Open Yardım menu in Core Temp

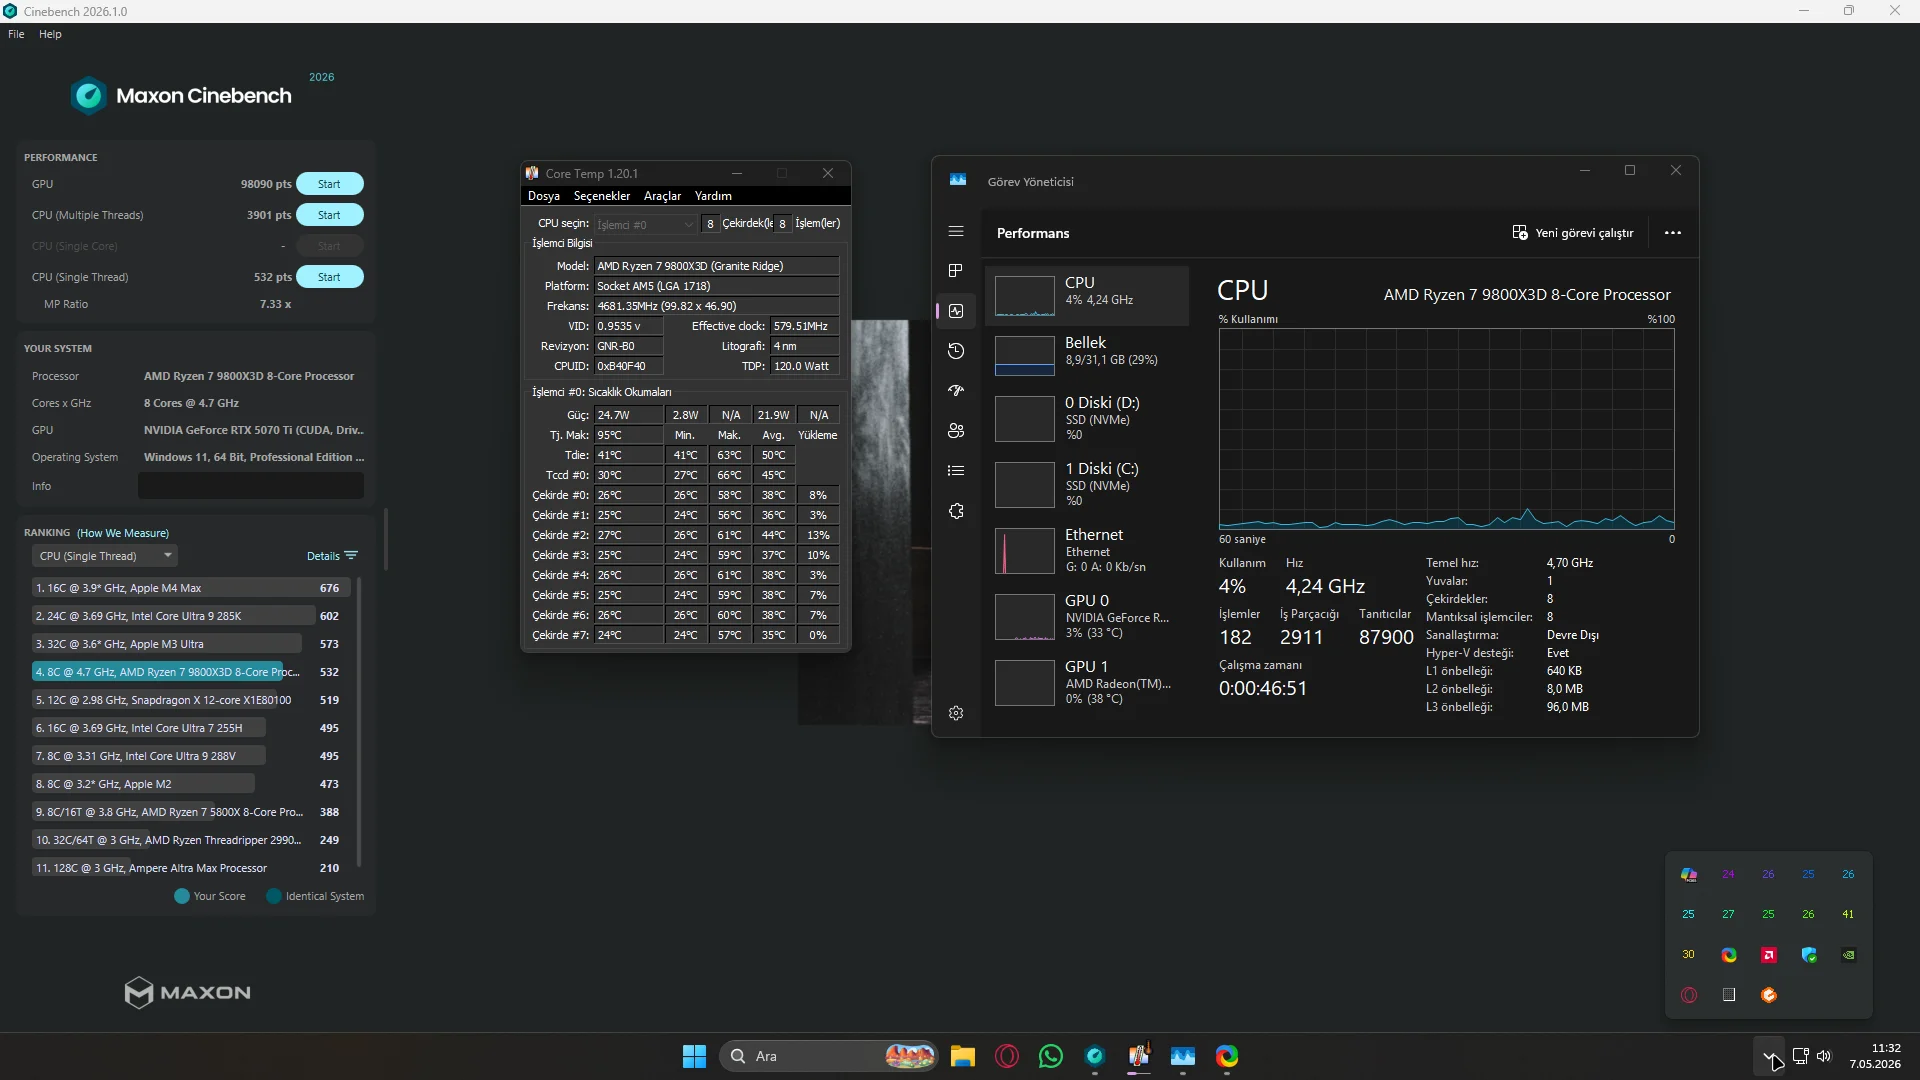pos(713,196)
